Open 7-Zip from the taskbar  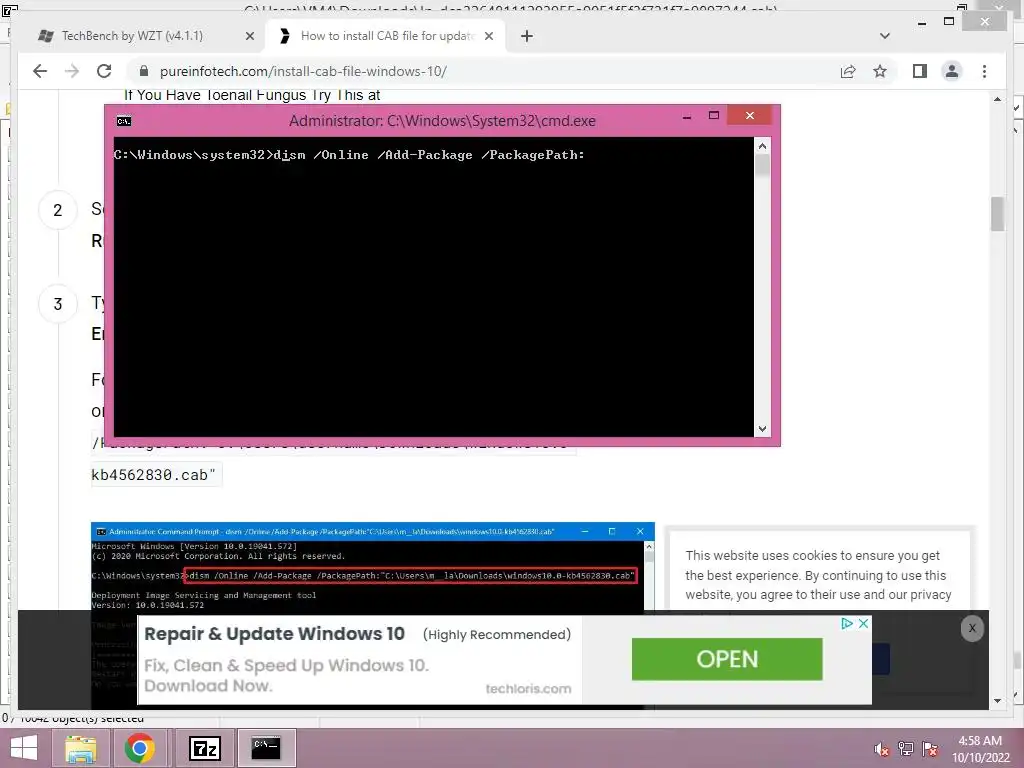click(204, 748)
